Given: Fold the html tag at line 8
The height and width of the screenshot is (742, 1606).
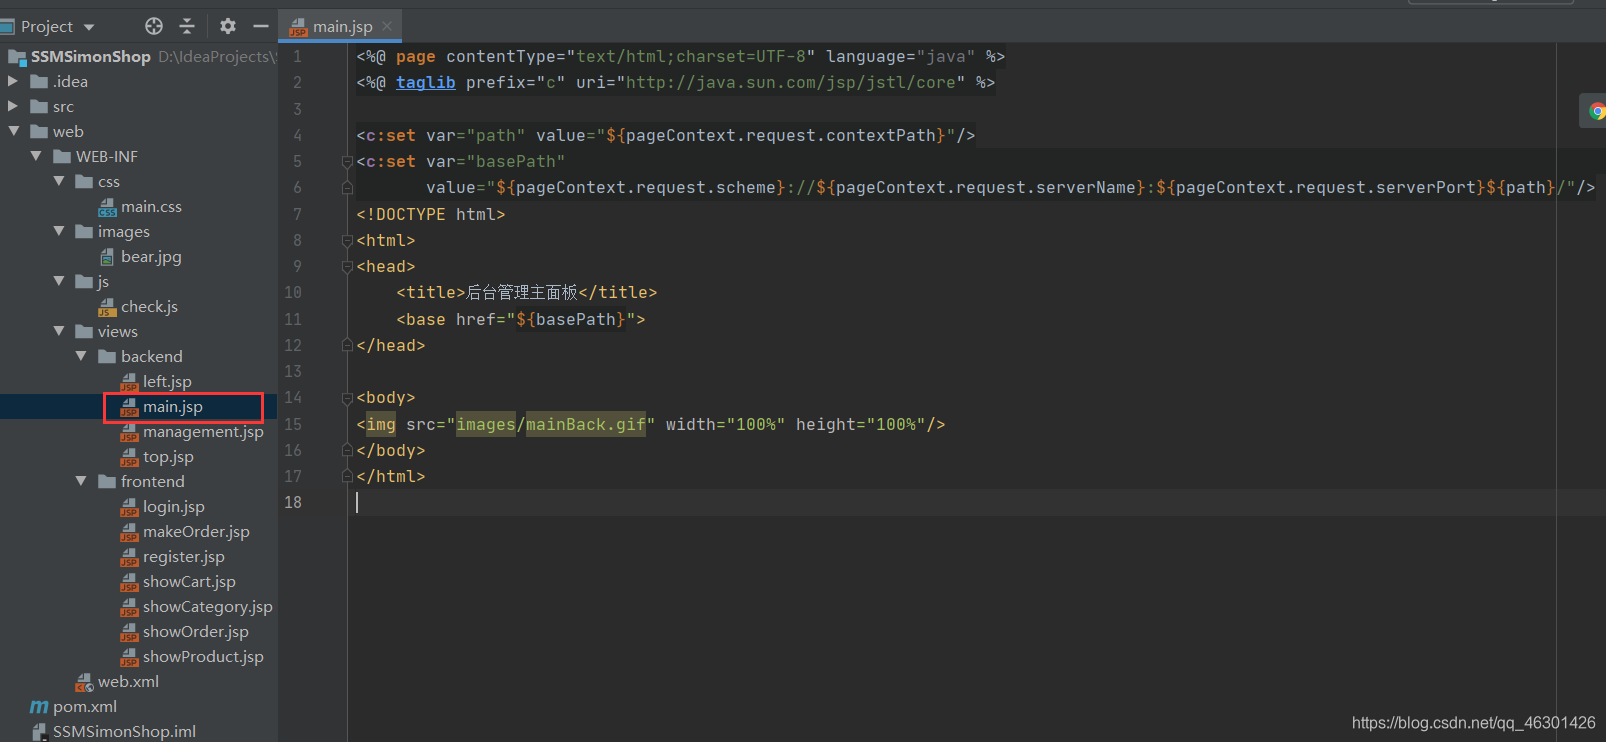Looking at the screenshot, I should coord(347,240).
